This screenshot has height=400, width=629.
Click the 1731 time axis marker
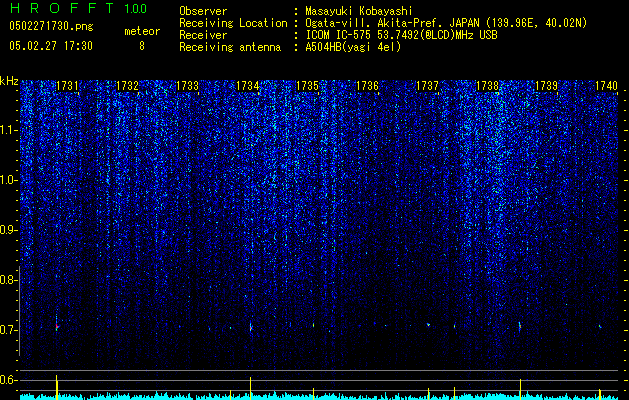(67, 86)
